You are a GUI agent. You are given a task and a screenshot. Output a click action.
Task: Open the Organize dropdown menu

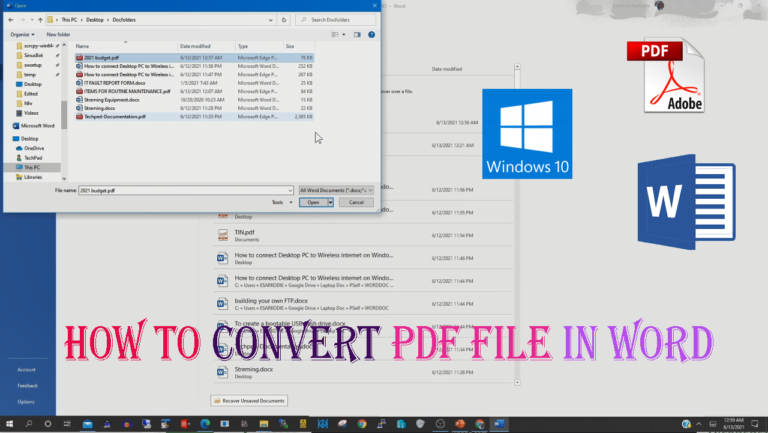click(x=23, y=34)
